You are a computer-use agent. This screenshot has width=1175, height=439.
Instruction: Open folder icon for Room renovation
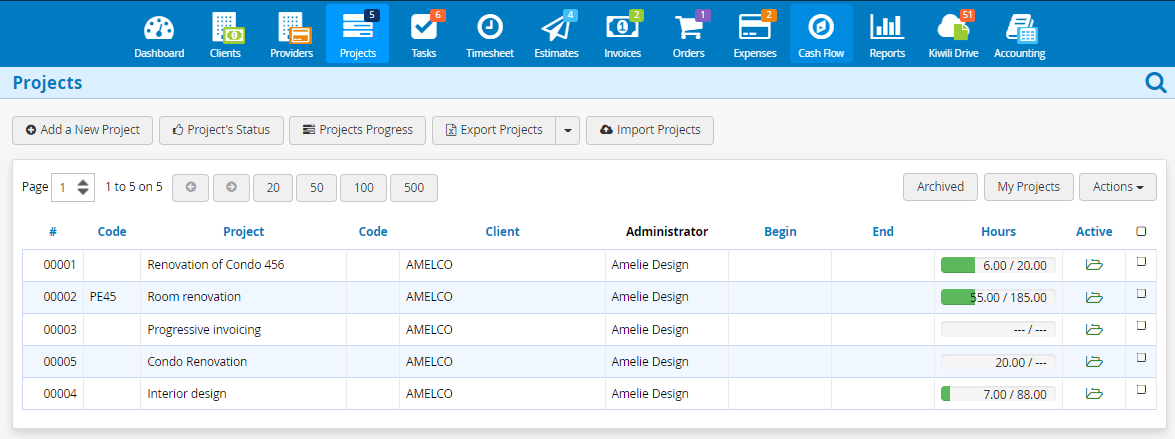tap(1094, 297)
